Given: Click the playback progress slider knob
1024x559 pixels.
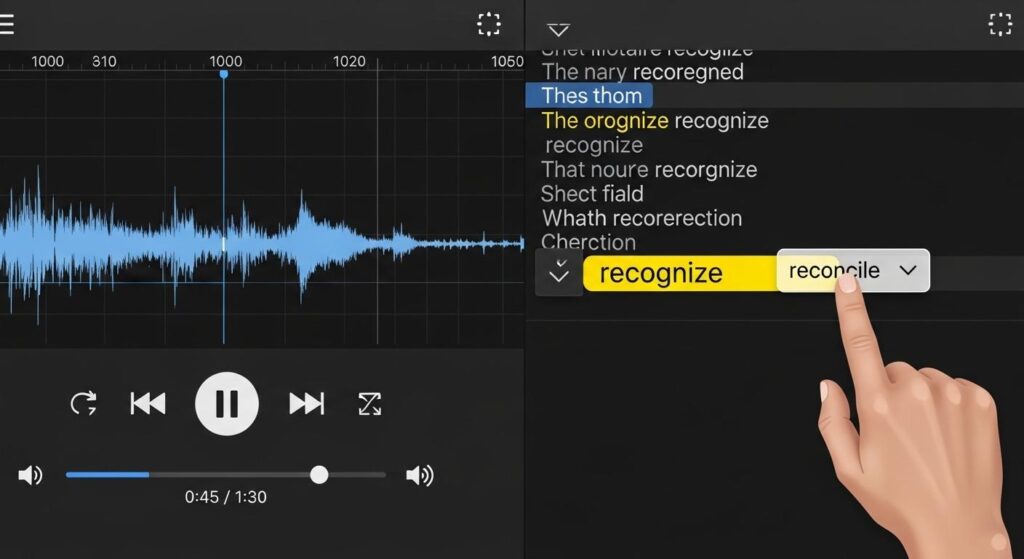Looking at the screenshot, I should [x=319, y=474].
